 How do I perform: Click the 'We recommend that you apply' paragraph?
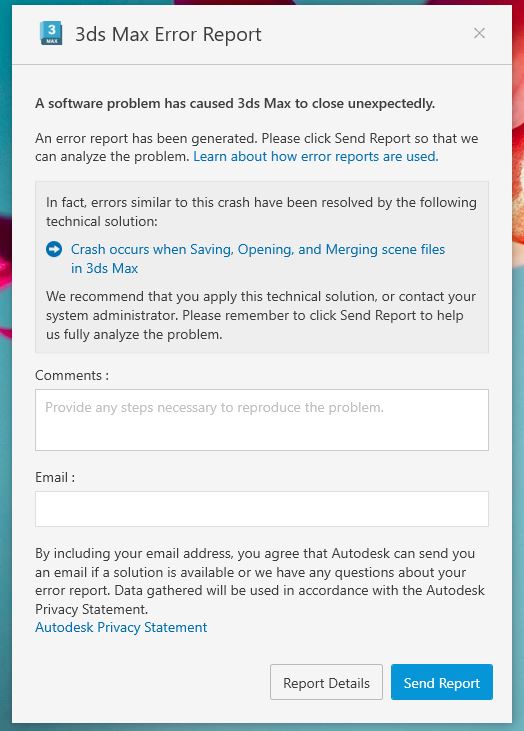[261, 315]
